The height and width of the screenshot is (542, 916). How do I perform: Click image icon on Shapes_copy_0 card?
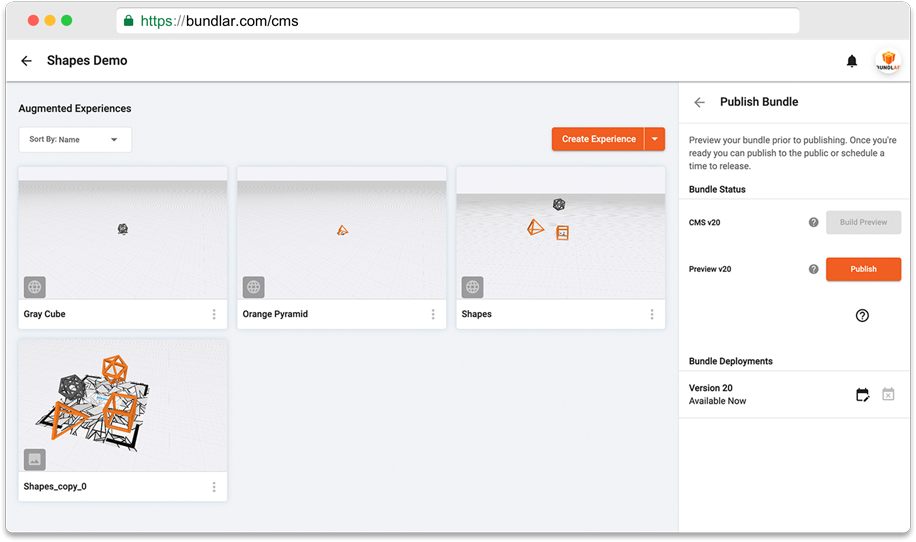click(x=35, y=460)
